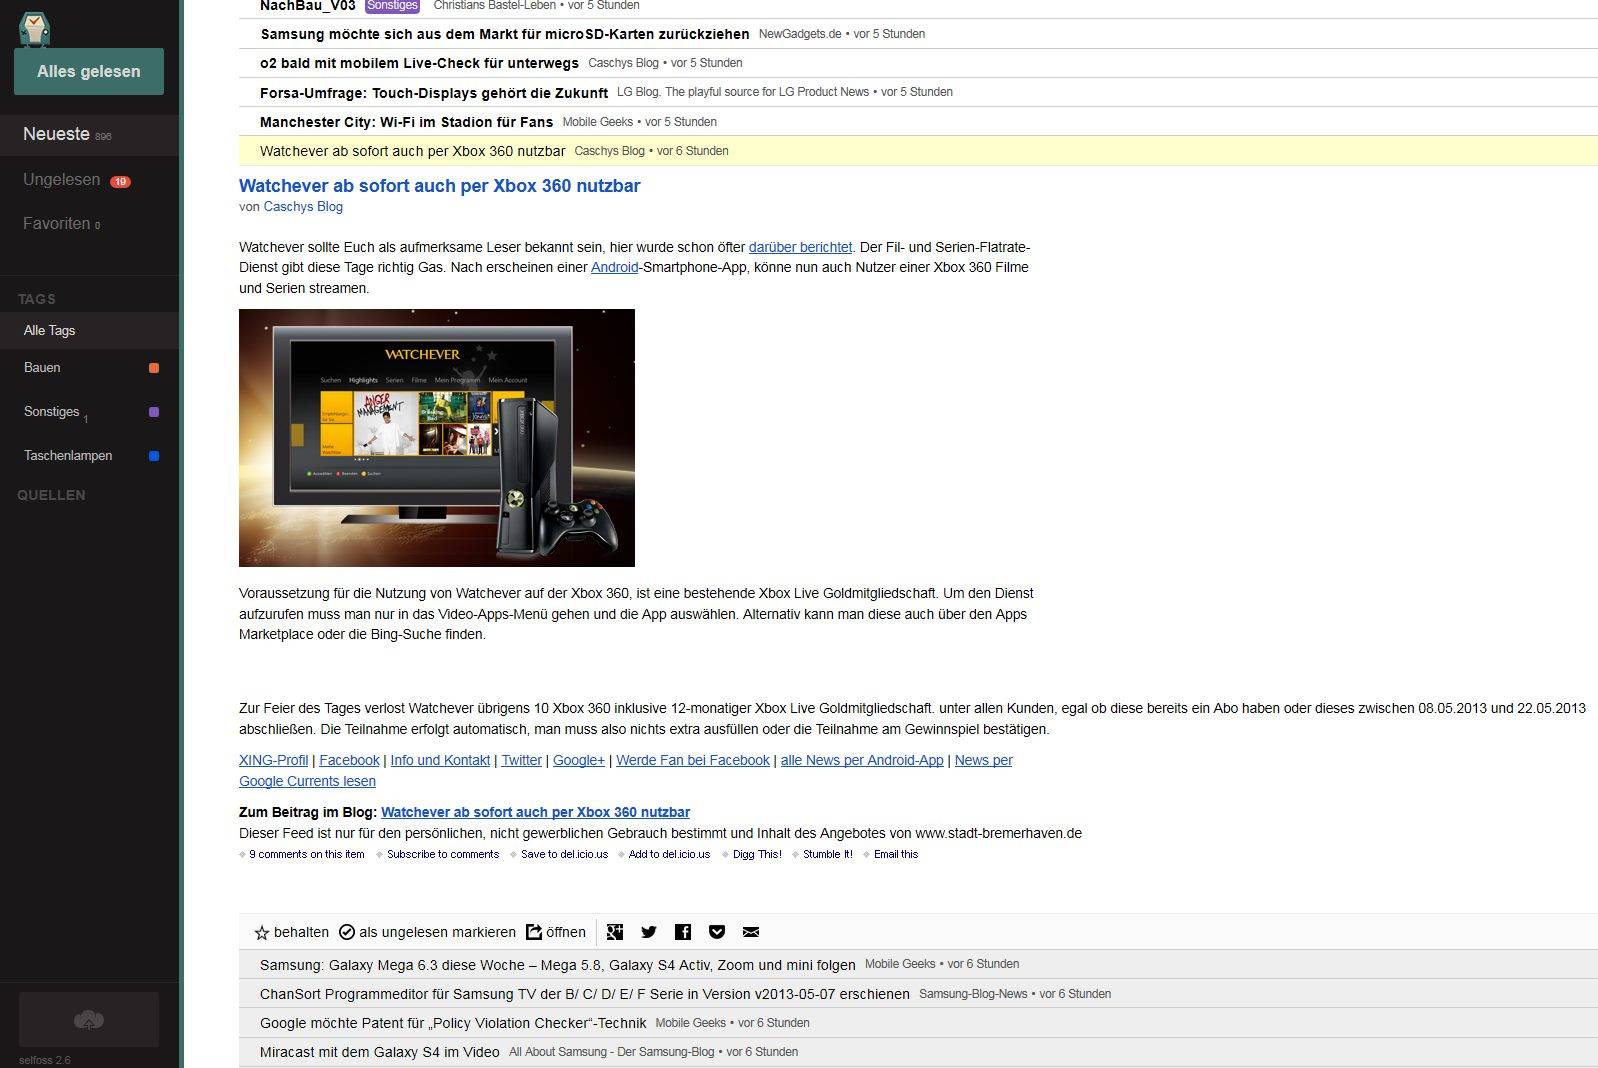
Task: Share the article via email icon
Action: click(x=751, y=932)
